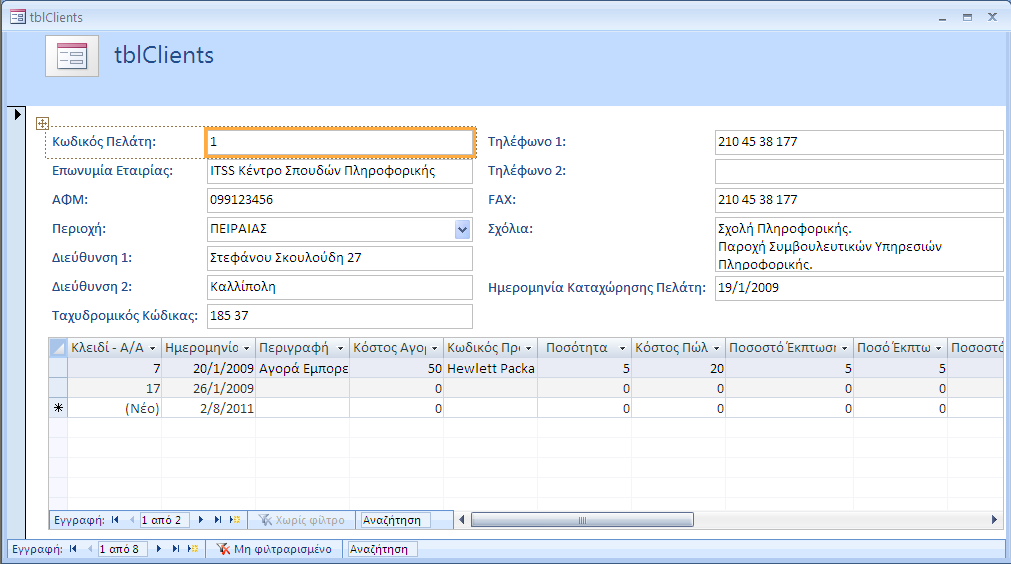Click the 26/1/2009 date cell
Screen dimensions: 1011x564
pos(208,388)
